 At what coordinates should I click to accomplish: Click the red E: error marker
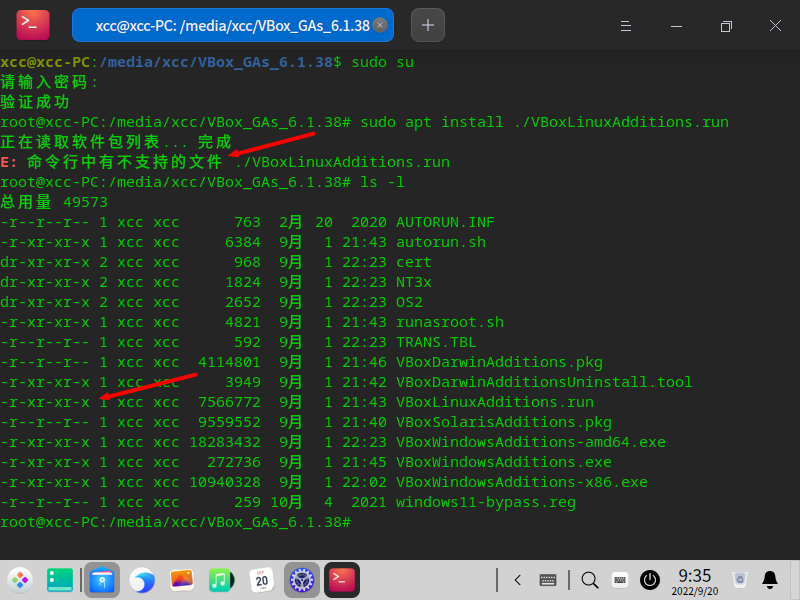point(9,162)
